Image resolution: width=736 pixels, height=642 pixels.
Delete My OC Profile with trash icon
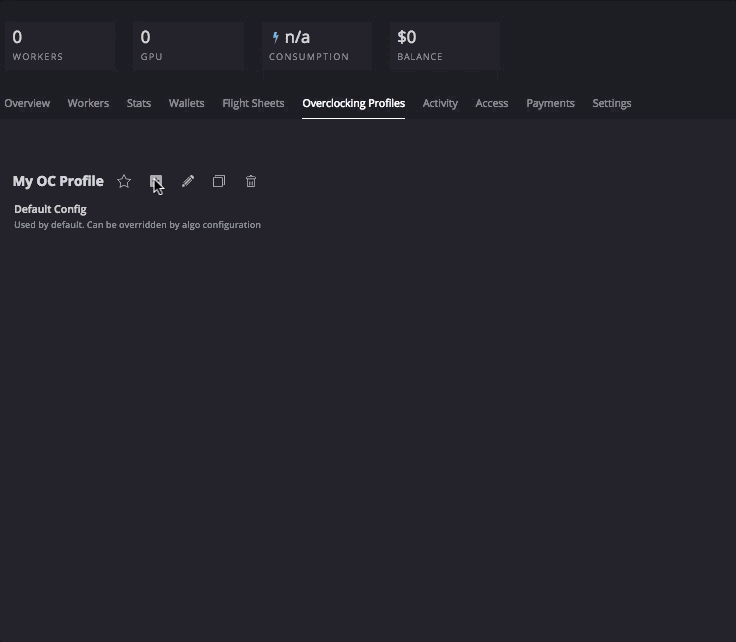[x=251, y=181]
